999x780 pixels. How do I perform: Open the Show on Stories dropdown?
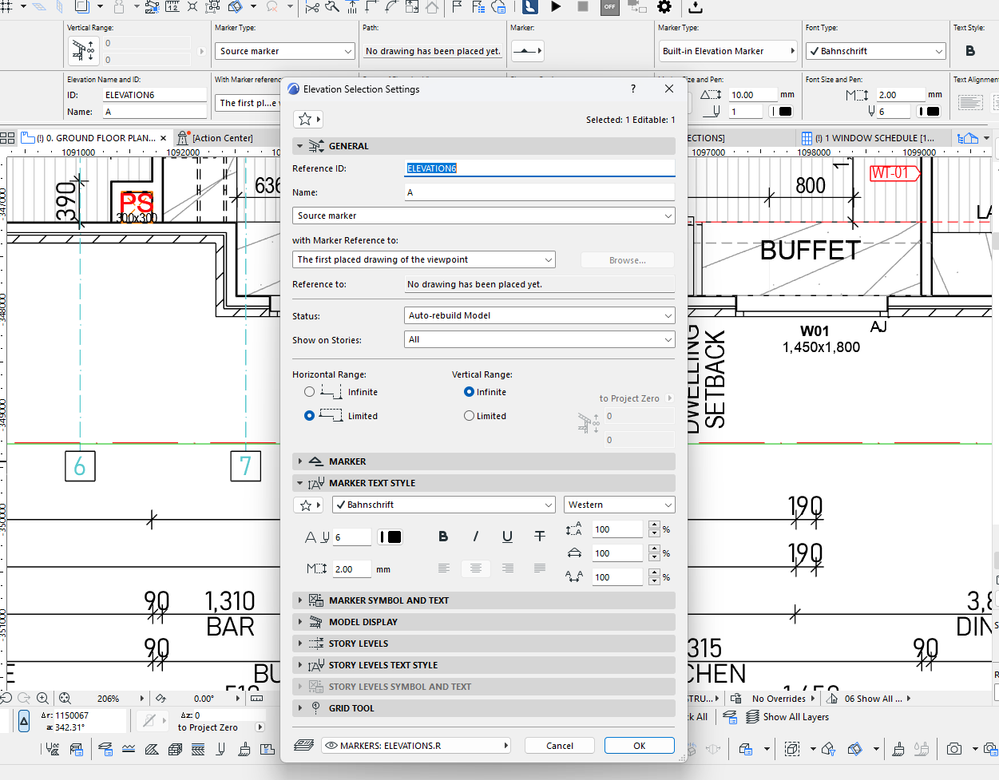pyautogui.click(x=539, y=340)
